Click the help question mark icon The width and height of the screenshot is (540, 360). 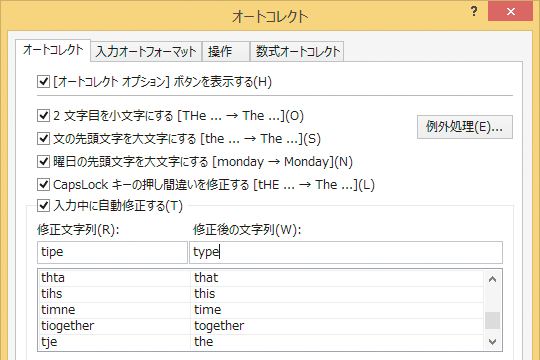(474, 12)
